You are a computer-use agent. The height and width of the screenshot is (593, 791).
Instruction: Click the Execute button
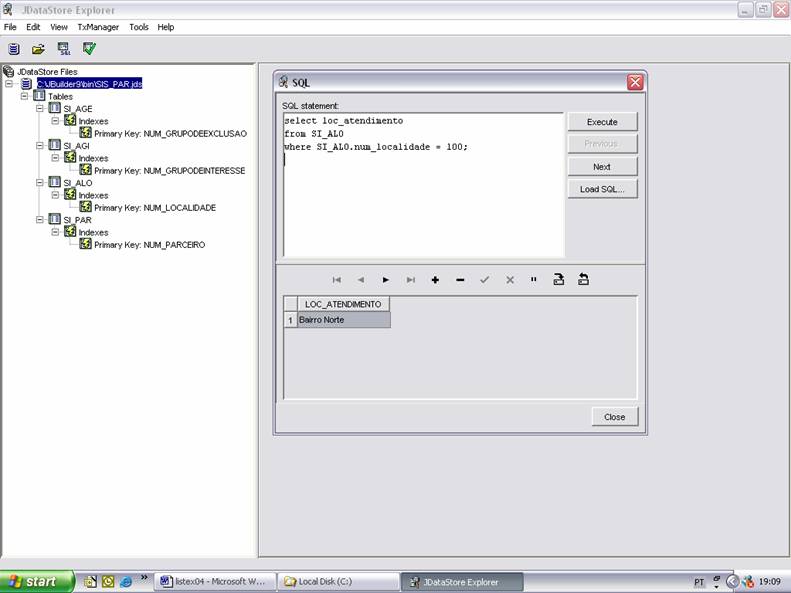pos(602,122)
